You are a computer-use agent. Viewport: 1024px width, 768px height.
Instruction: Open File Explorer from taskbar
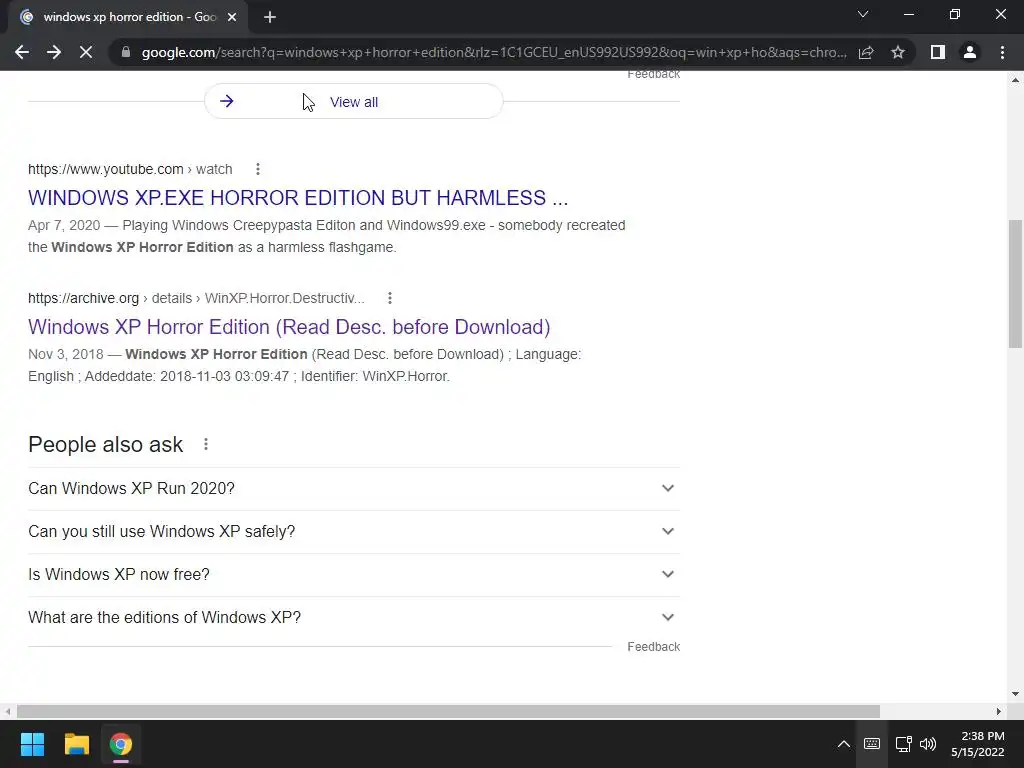76,744
